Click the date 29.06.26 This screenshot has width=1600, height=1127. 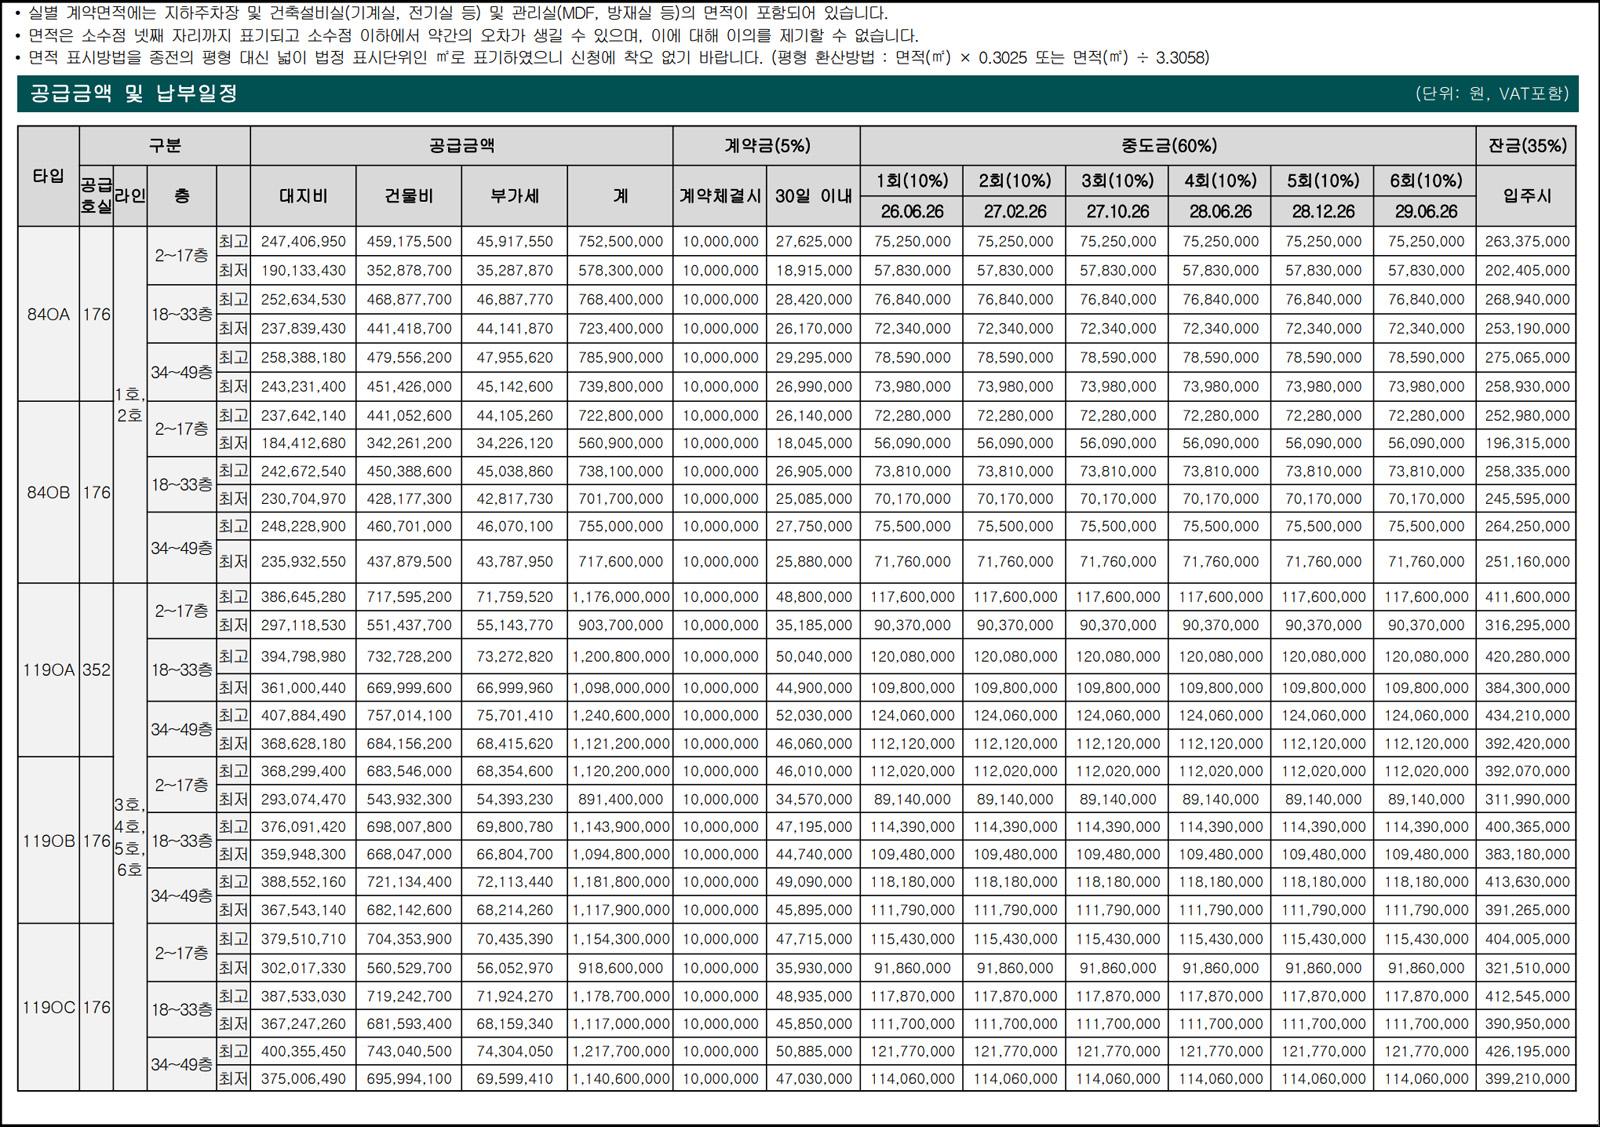pos(1426,212)
